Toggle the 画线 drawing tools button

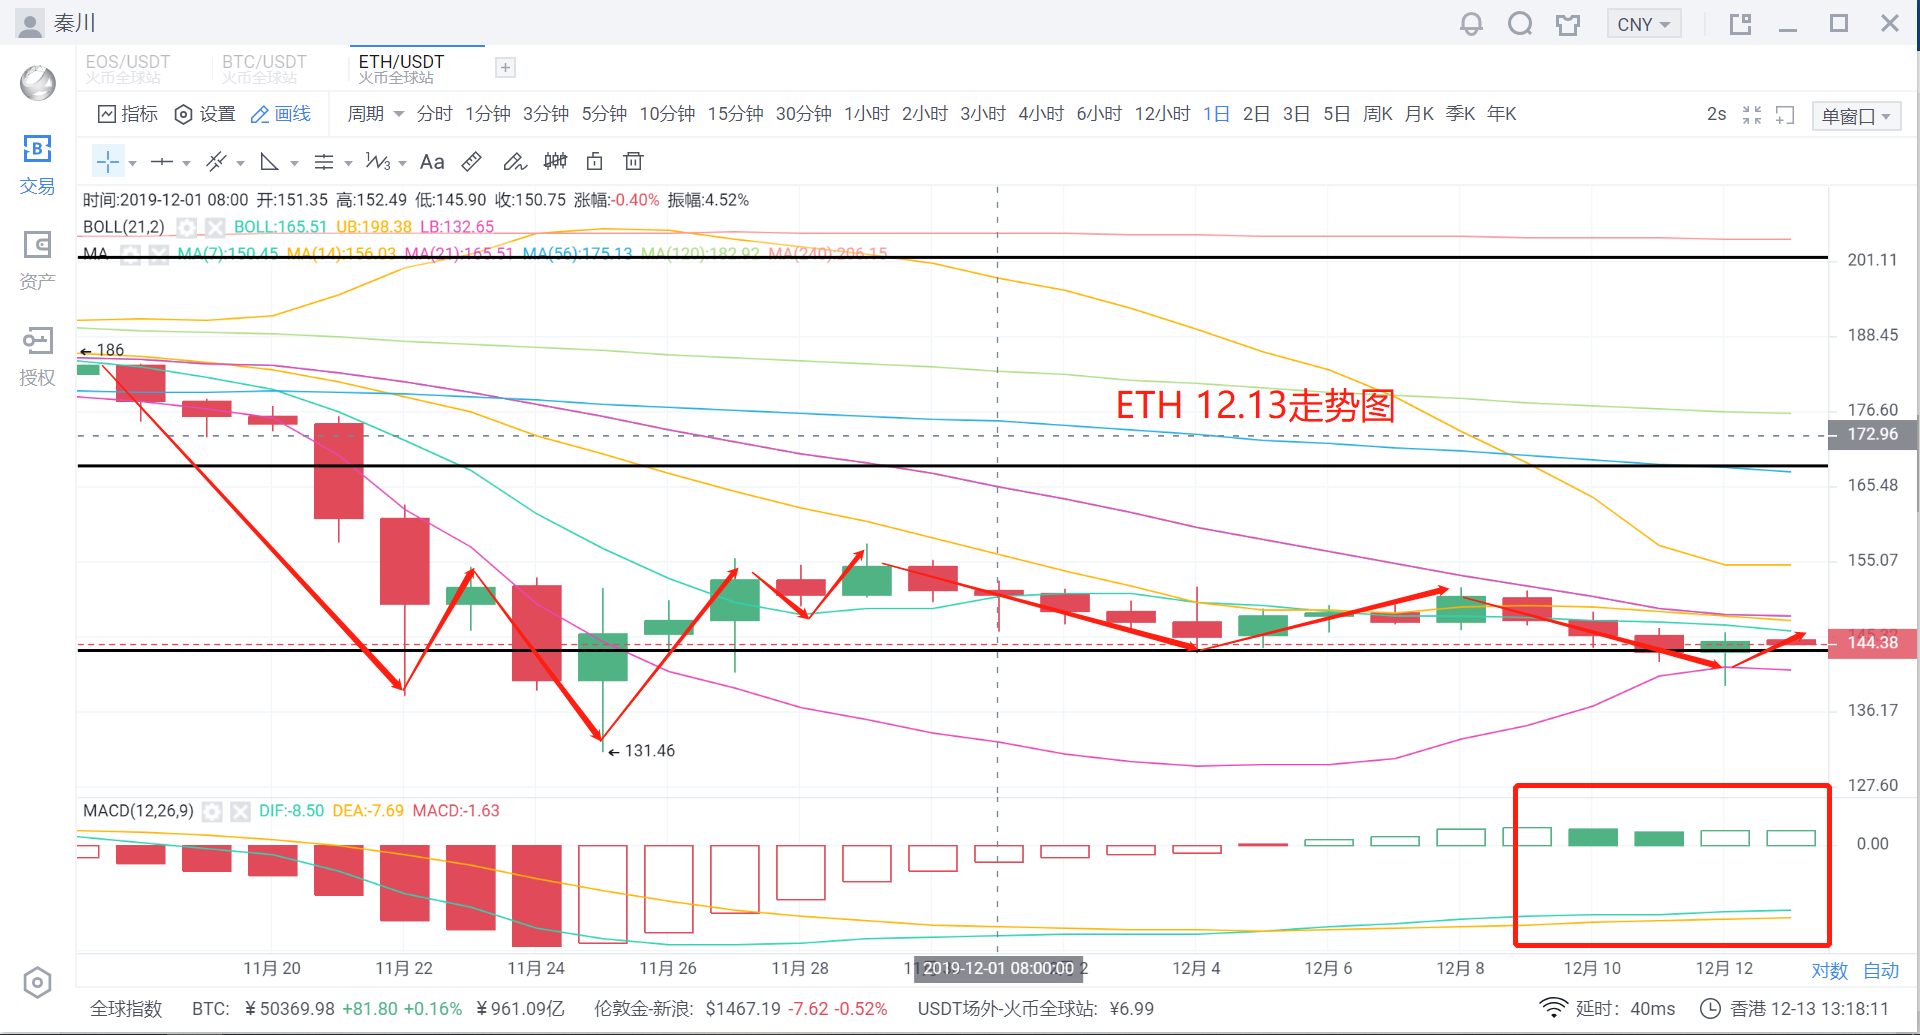point(281,114)
